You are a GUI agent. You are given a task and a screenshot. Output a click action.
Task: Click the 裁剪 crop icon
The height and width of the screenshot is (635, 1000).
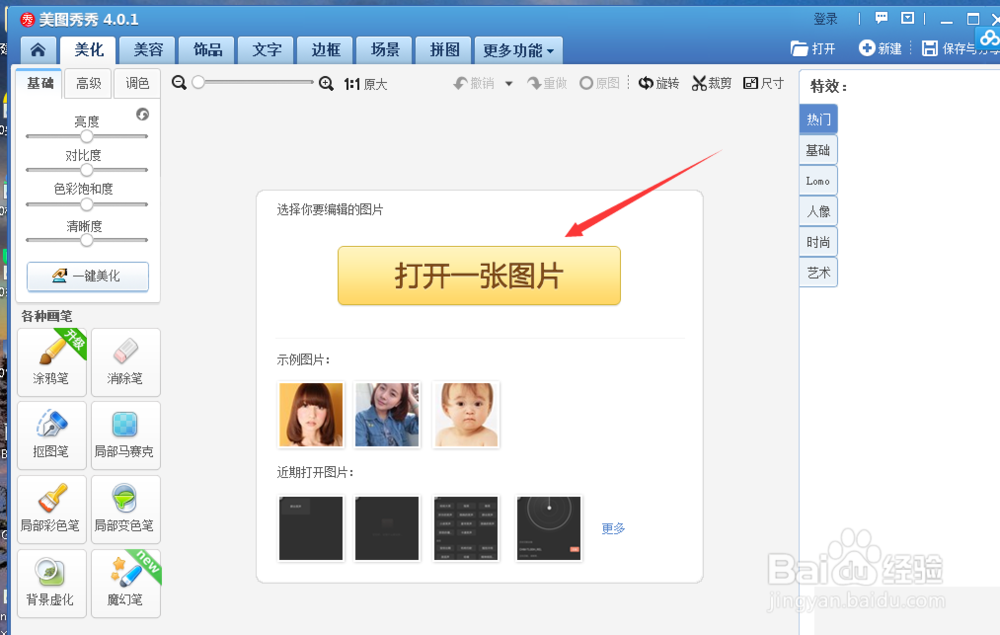point(711,84)
